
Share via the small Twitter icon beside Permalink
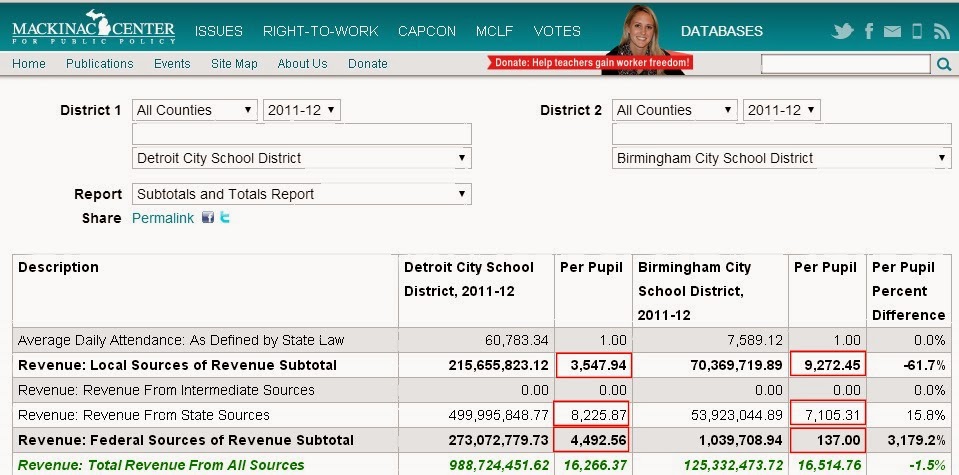point(225,217)
